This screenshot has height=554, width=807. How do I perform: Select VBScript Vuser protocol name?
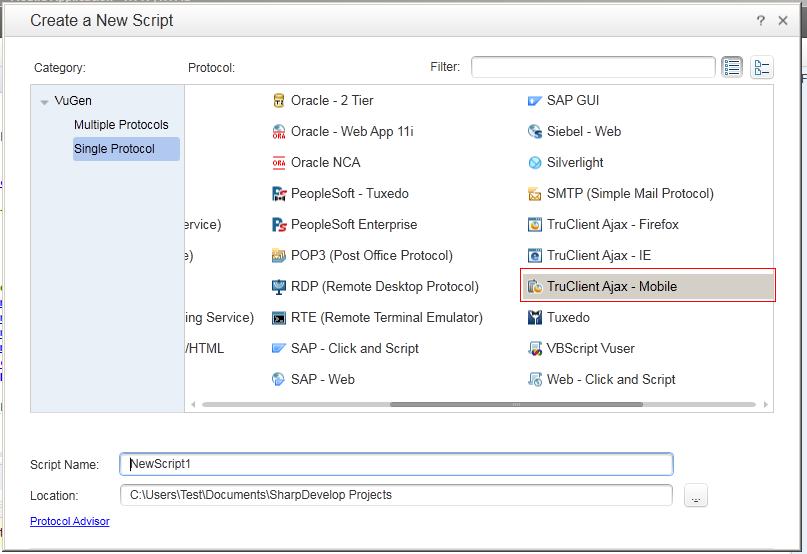pos(590,349)
